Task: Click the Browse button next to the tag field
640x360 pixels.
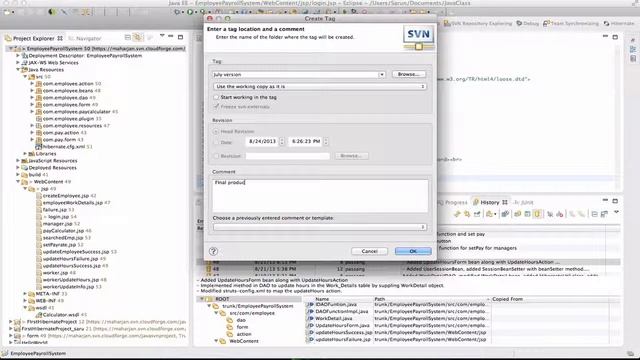Action: 409,74
